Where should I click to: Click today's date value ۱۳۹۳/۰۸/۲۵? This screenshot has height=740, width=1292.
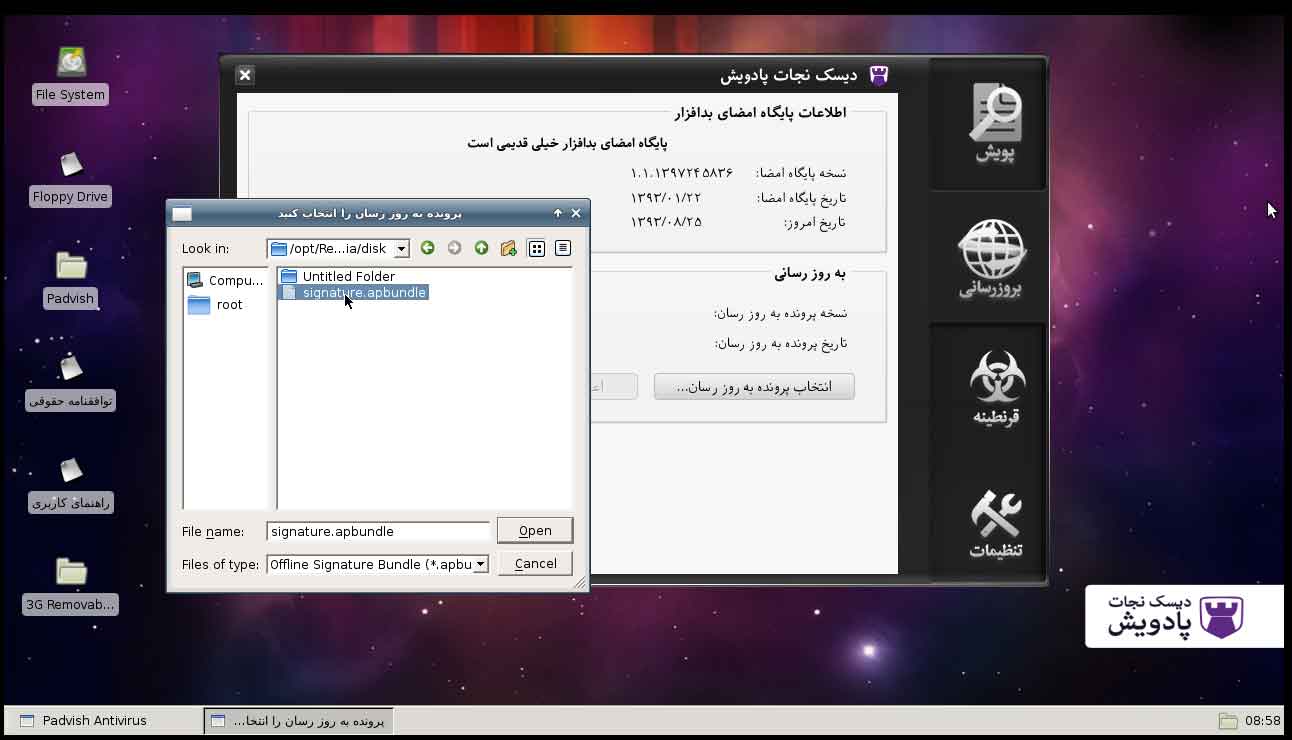pos(666,221)
